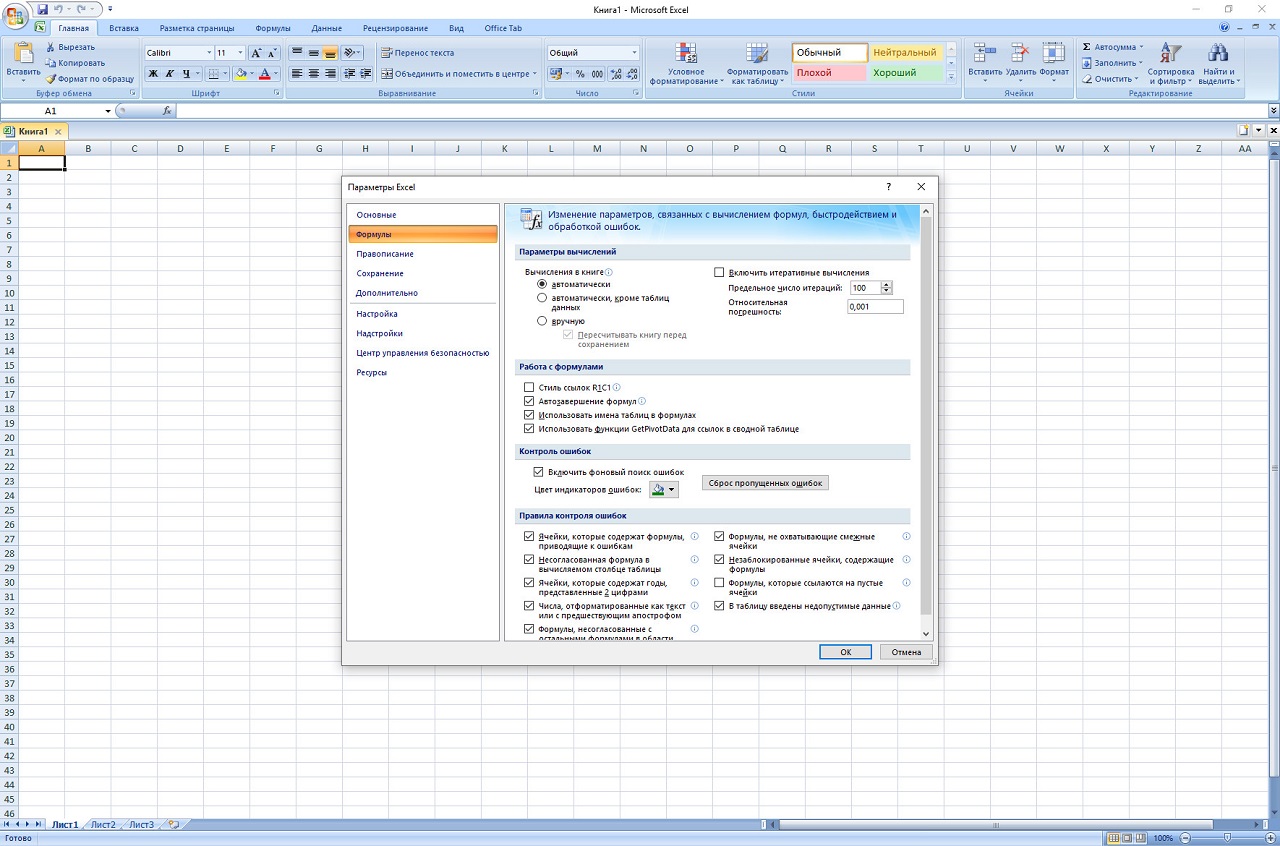Enable iterative calculations checkbox
The height and width of the screenshot is (846, 1280).
click(x=719, y=272)
